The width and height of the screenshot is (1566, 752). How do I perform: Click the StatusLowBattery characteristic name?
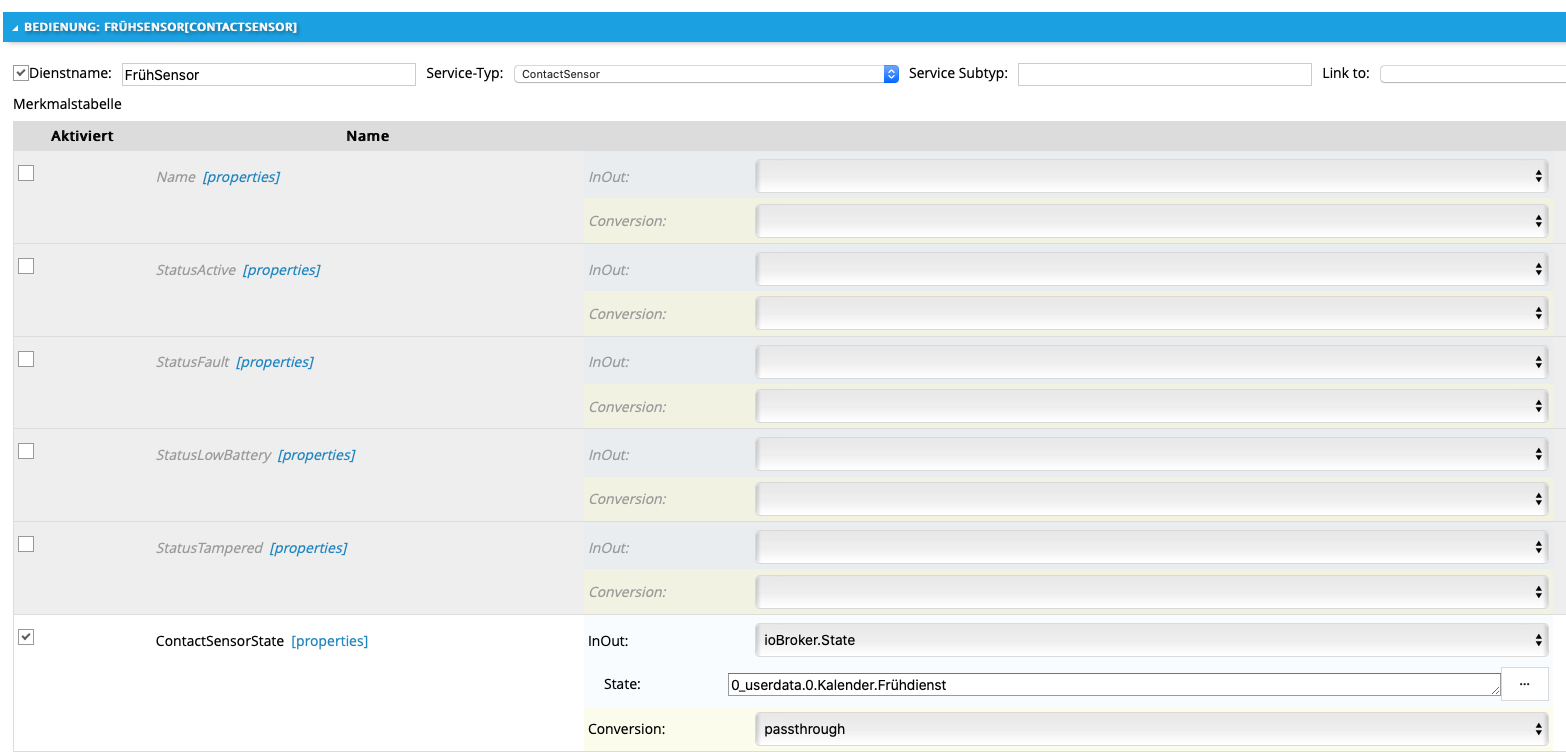pyautogui.click(x=213, y=455)
